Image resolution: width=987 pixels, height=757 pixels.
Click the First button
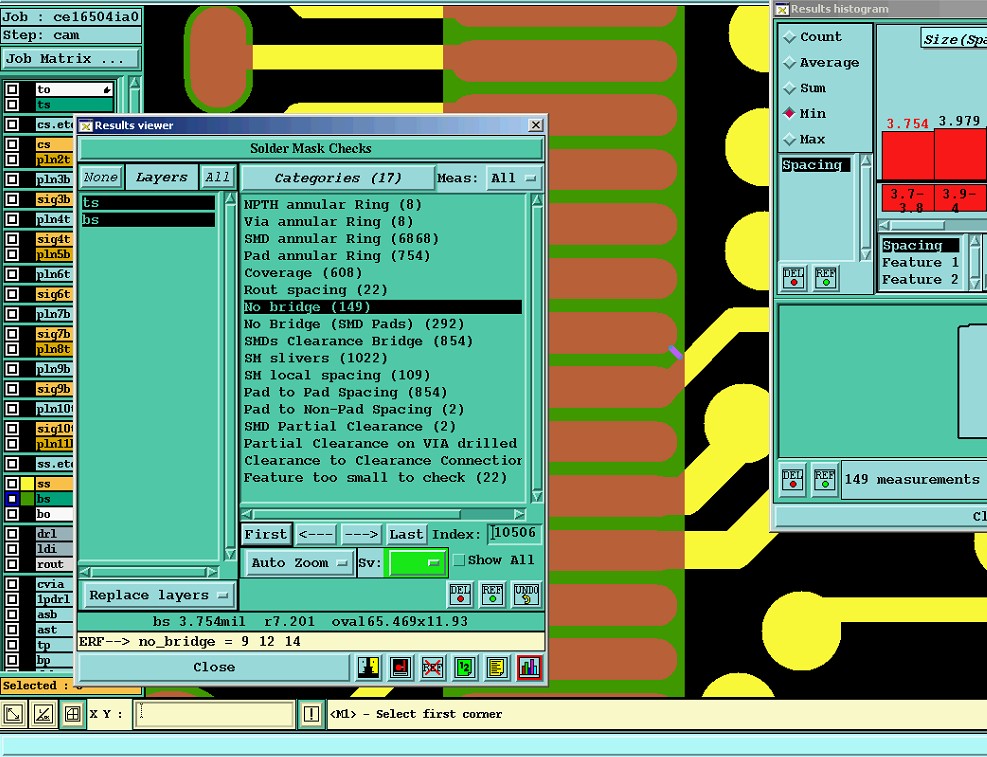point(266,534)
